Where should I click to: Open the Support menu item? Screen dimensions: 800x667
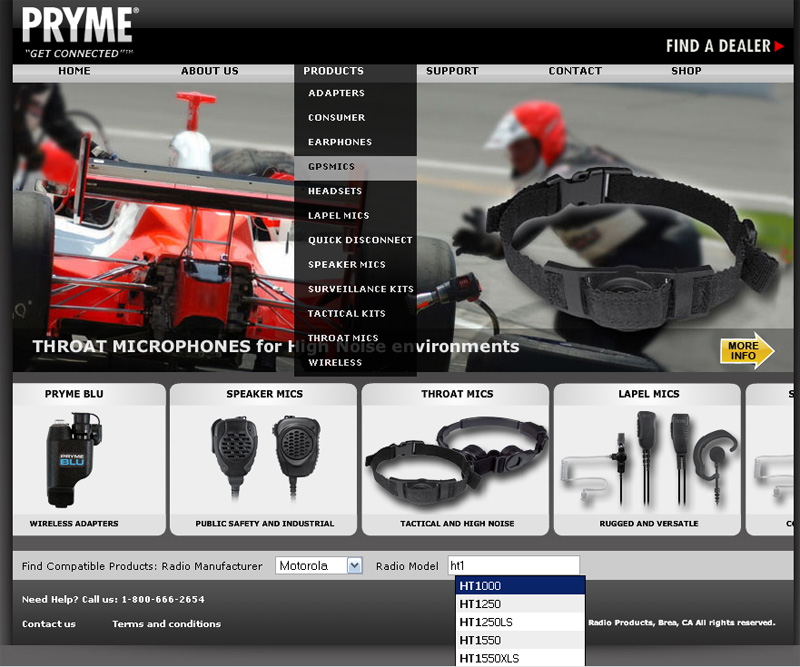click(452, 71)
